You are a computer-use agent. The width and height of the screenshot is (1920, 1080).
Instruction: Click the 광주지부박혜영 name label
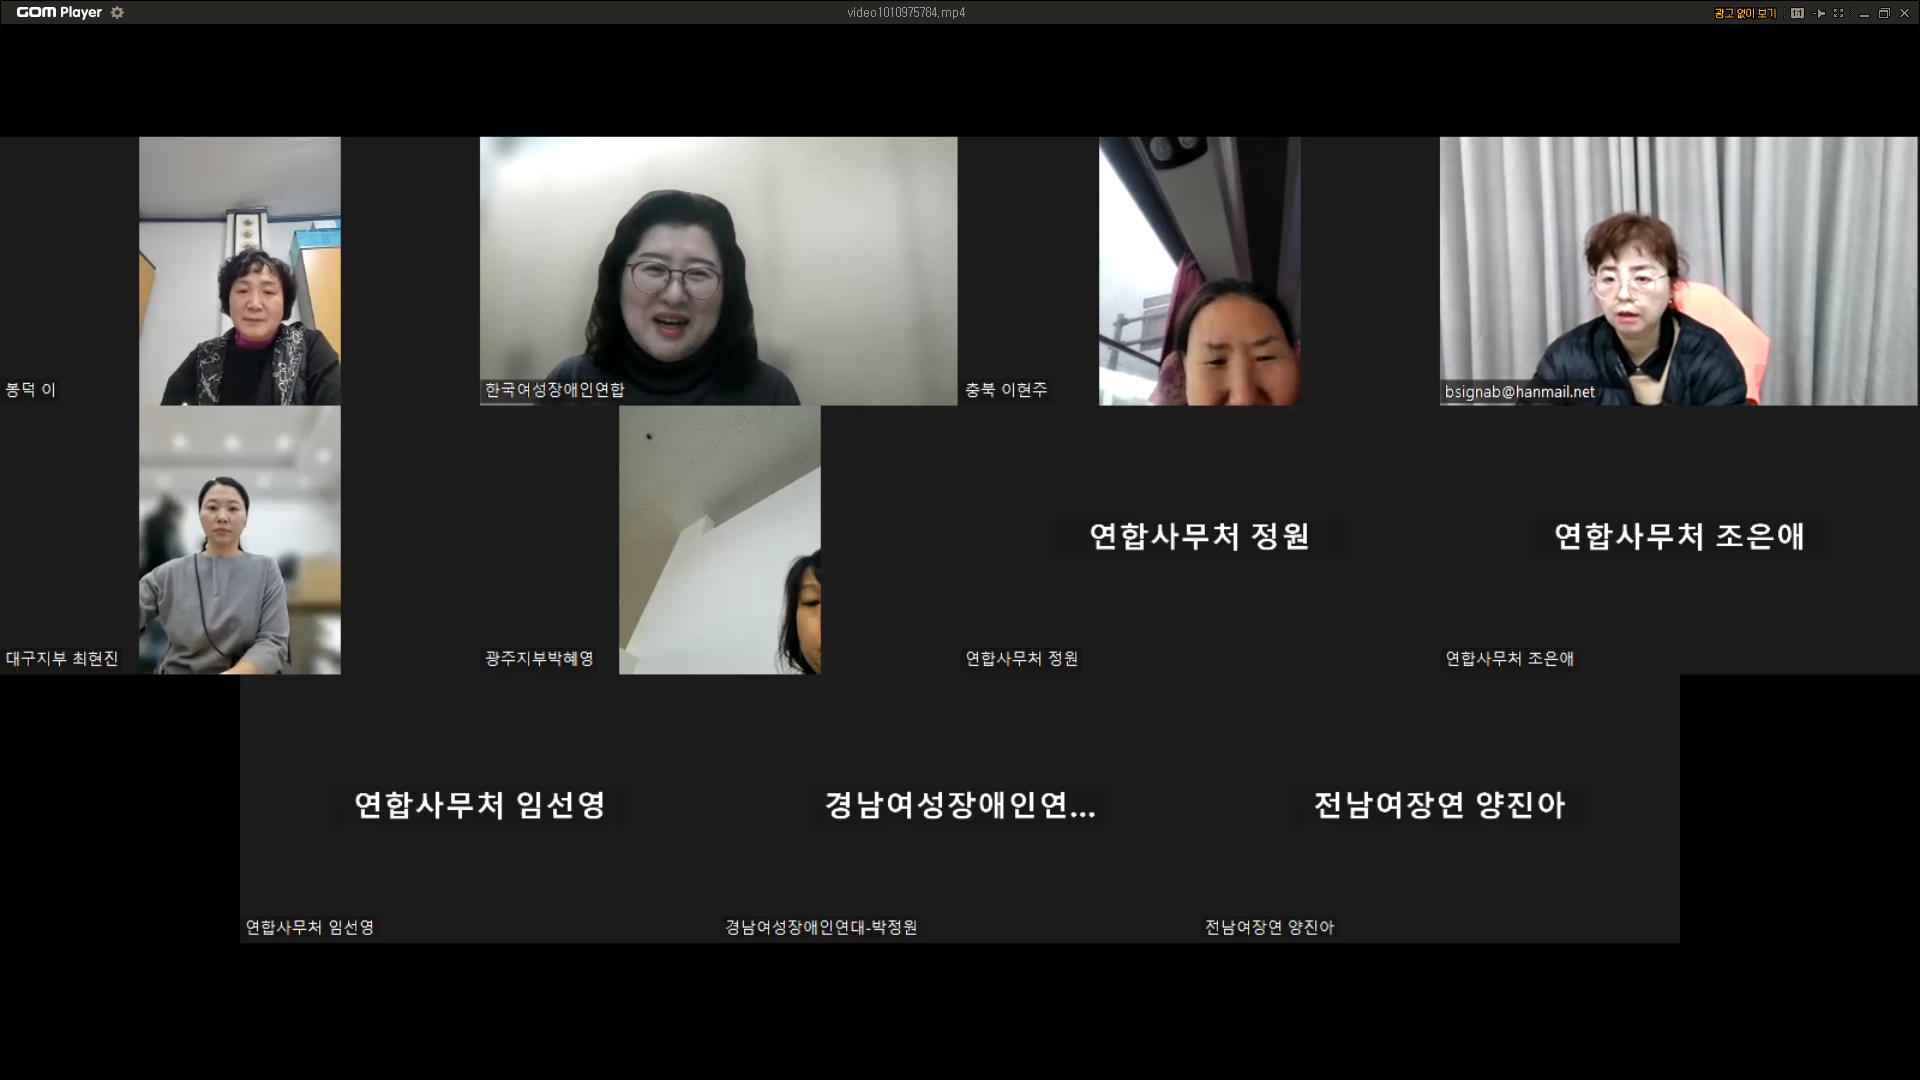[539, 659]
